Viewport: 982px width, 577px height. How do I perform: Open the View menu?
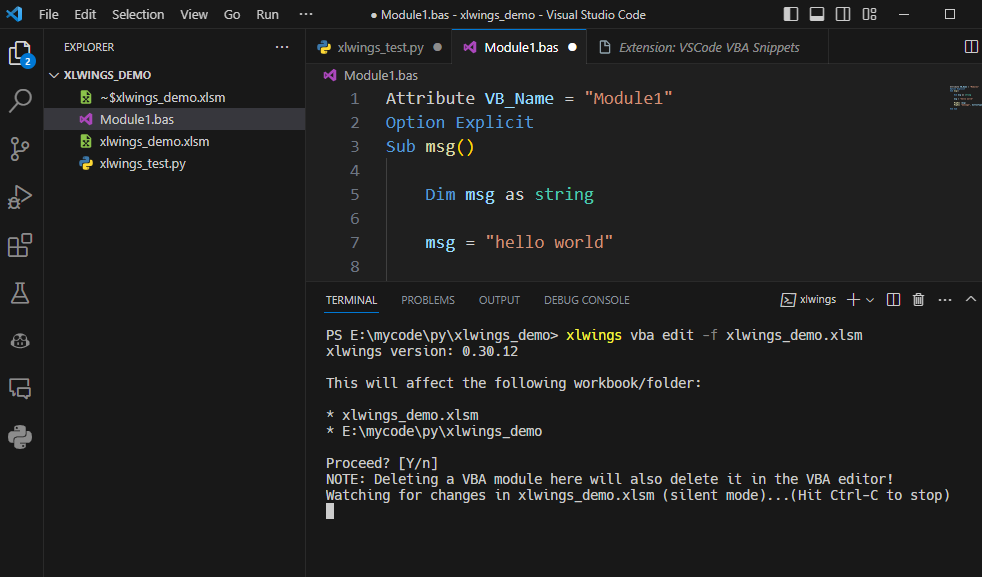pos(194,14)
